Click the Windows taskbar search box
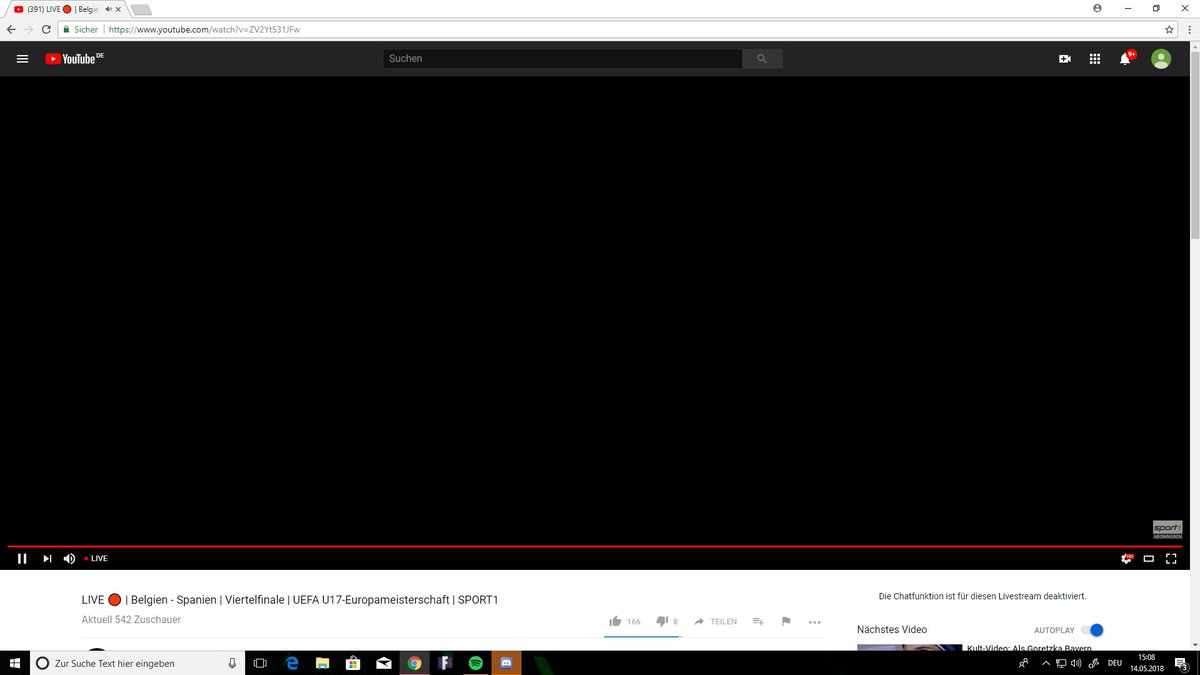 pos(139,663)
